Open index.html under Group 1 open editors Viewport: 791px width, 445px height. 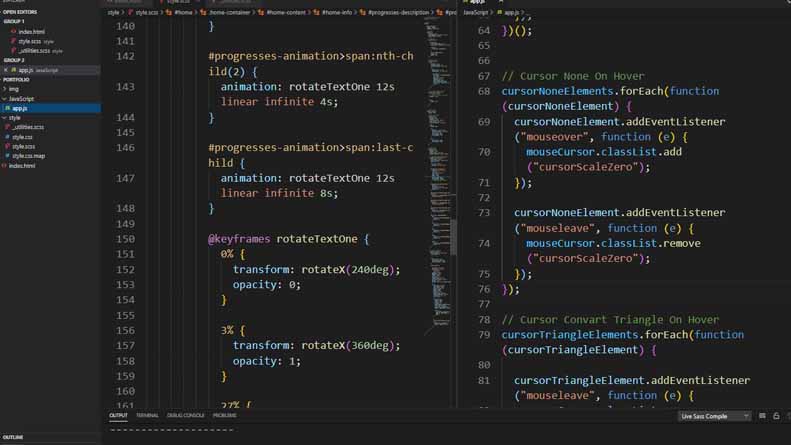(x=31, y=32)
